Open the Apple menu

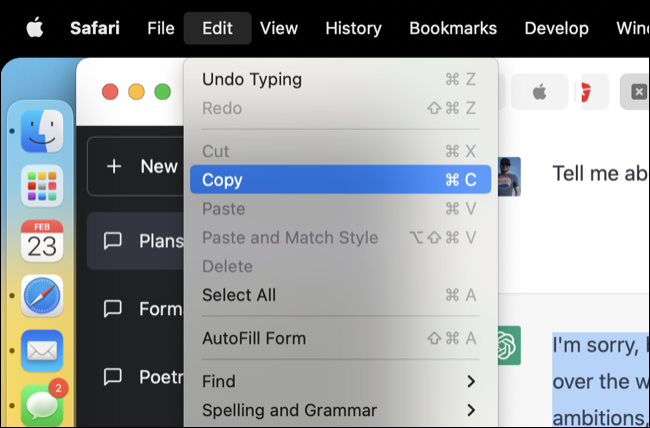coord(34,28)
